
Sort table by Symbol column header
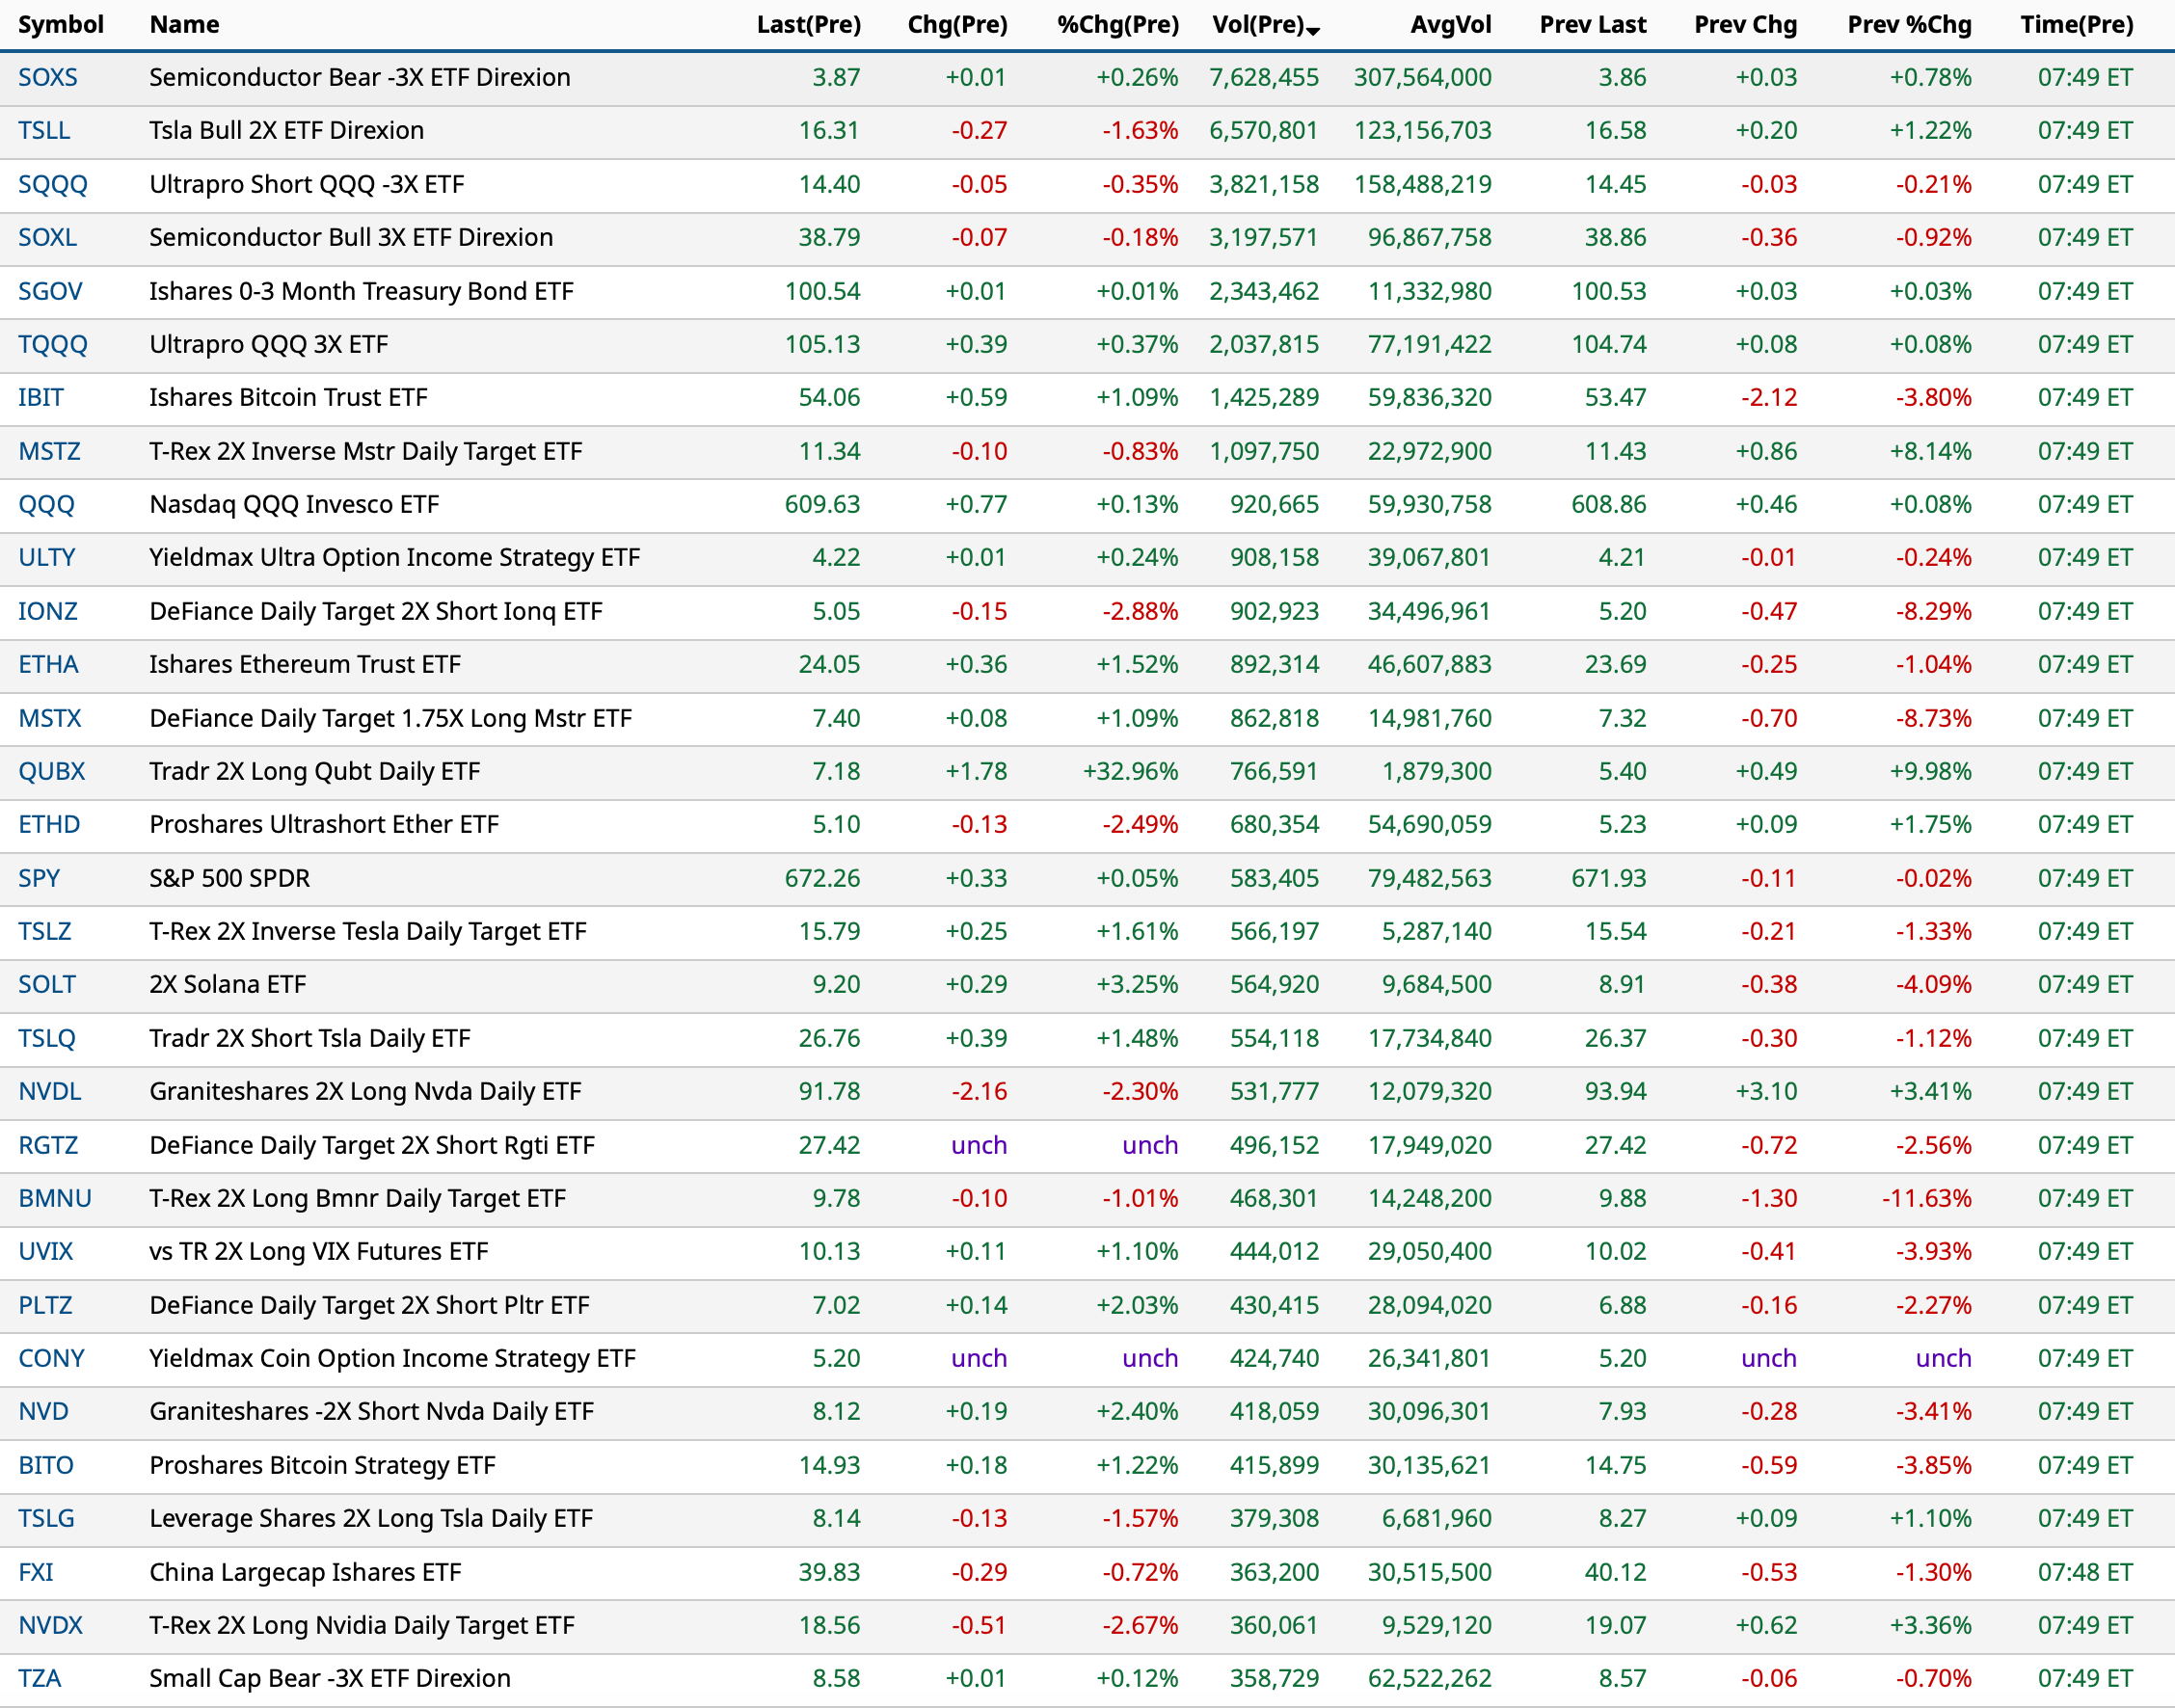pos(61,25)
